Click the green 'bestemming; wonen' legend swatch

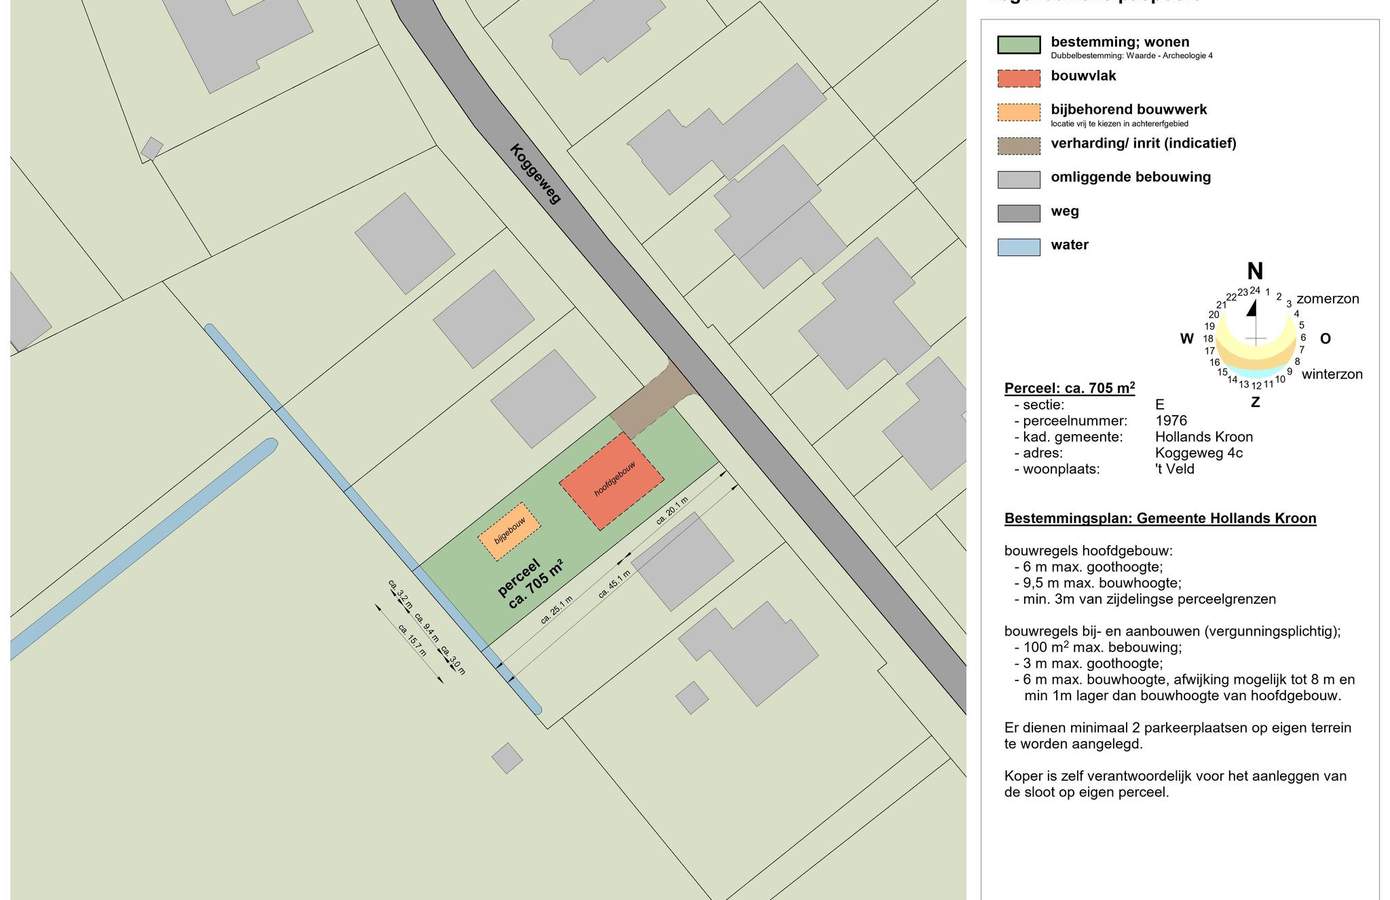pyautogui.click(x=1019, y=44)
